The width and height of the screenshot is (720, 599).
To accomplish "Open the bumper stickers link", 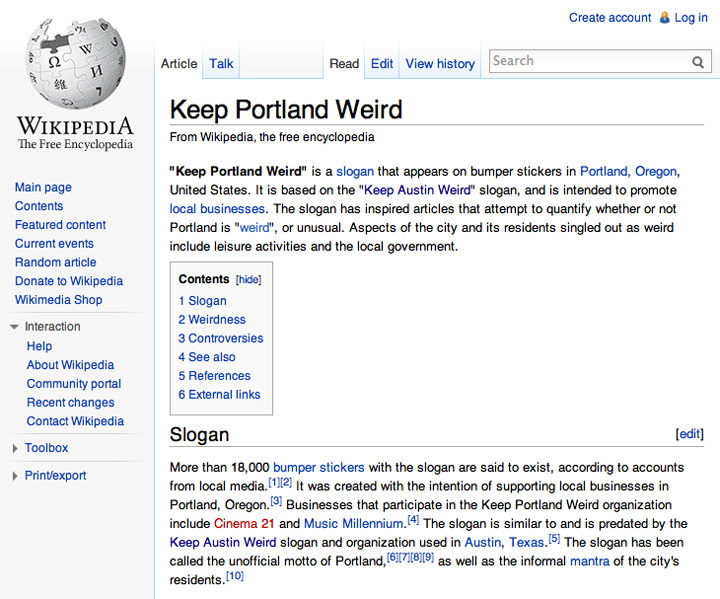I will (319, 468).
